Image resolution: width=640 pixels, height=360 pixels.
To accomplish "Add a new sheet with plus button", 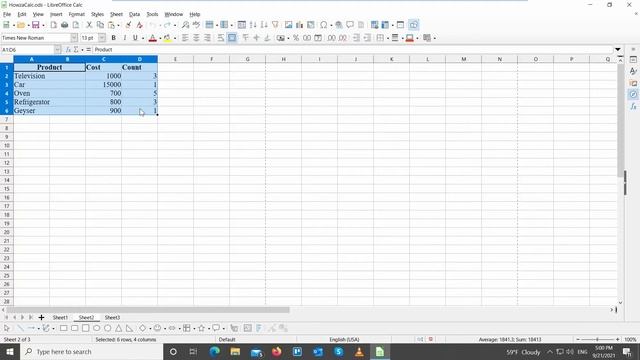I will click(41, 317).
